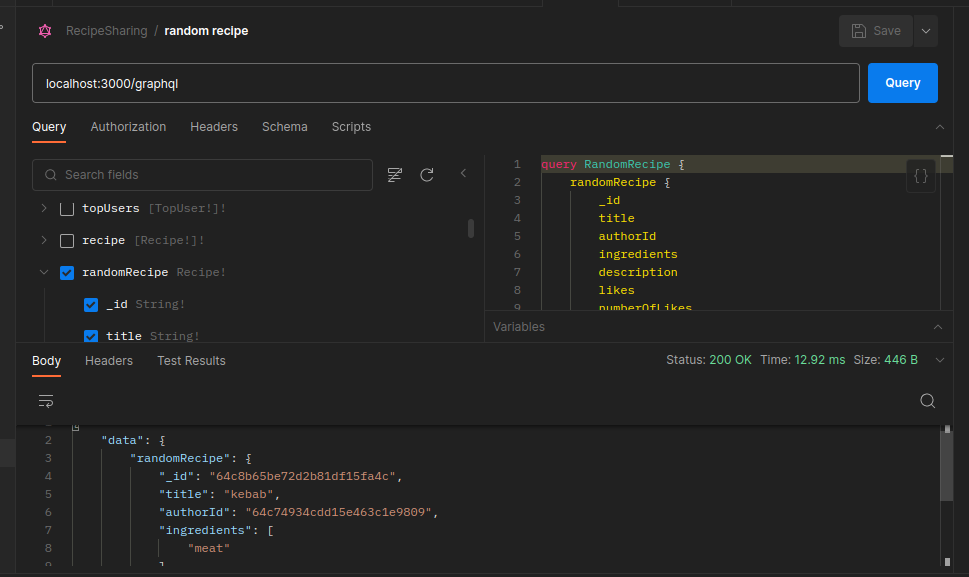Click the authorId line in the query editor

click(x=627, y=236)
